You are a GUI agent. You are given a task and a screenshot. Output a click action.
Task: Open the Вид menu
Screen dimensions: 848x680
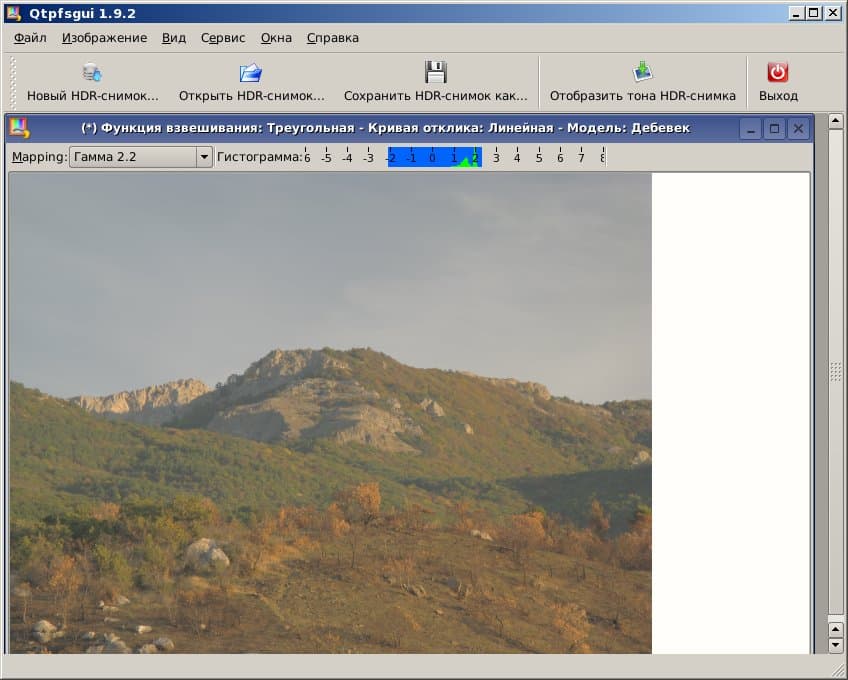174,38
